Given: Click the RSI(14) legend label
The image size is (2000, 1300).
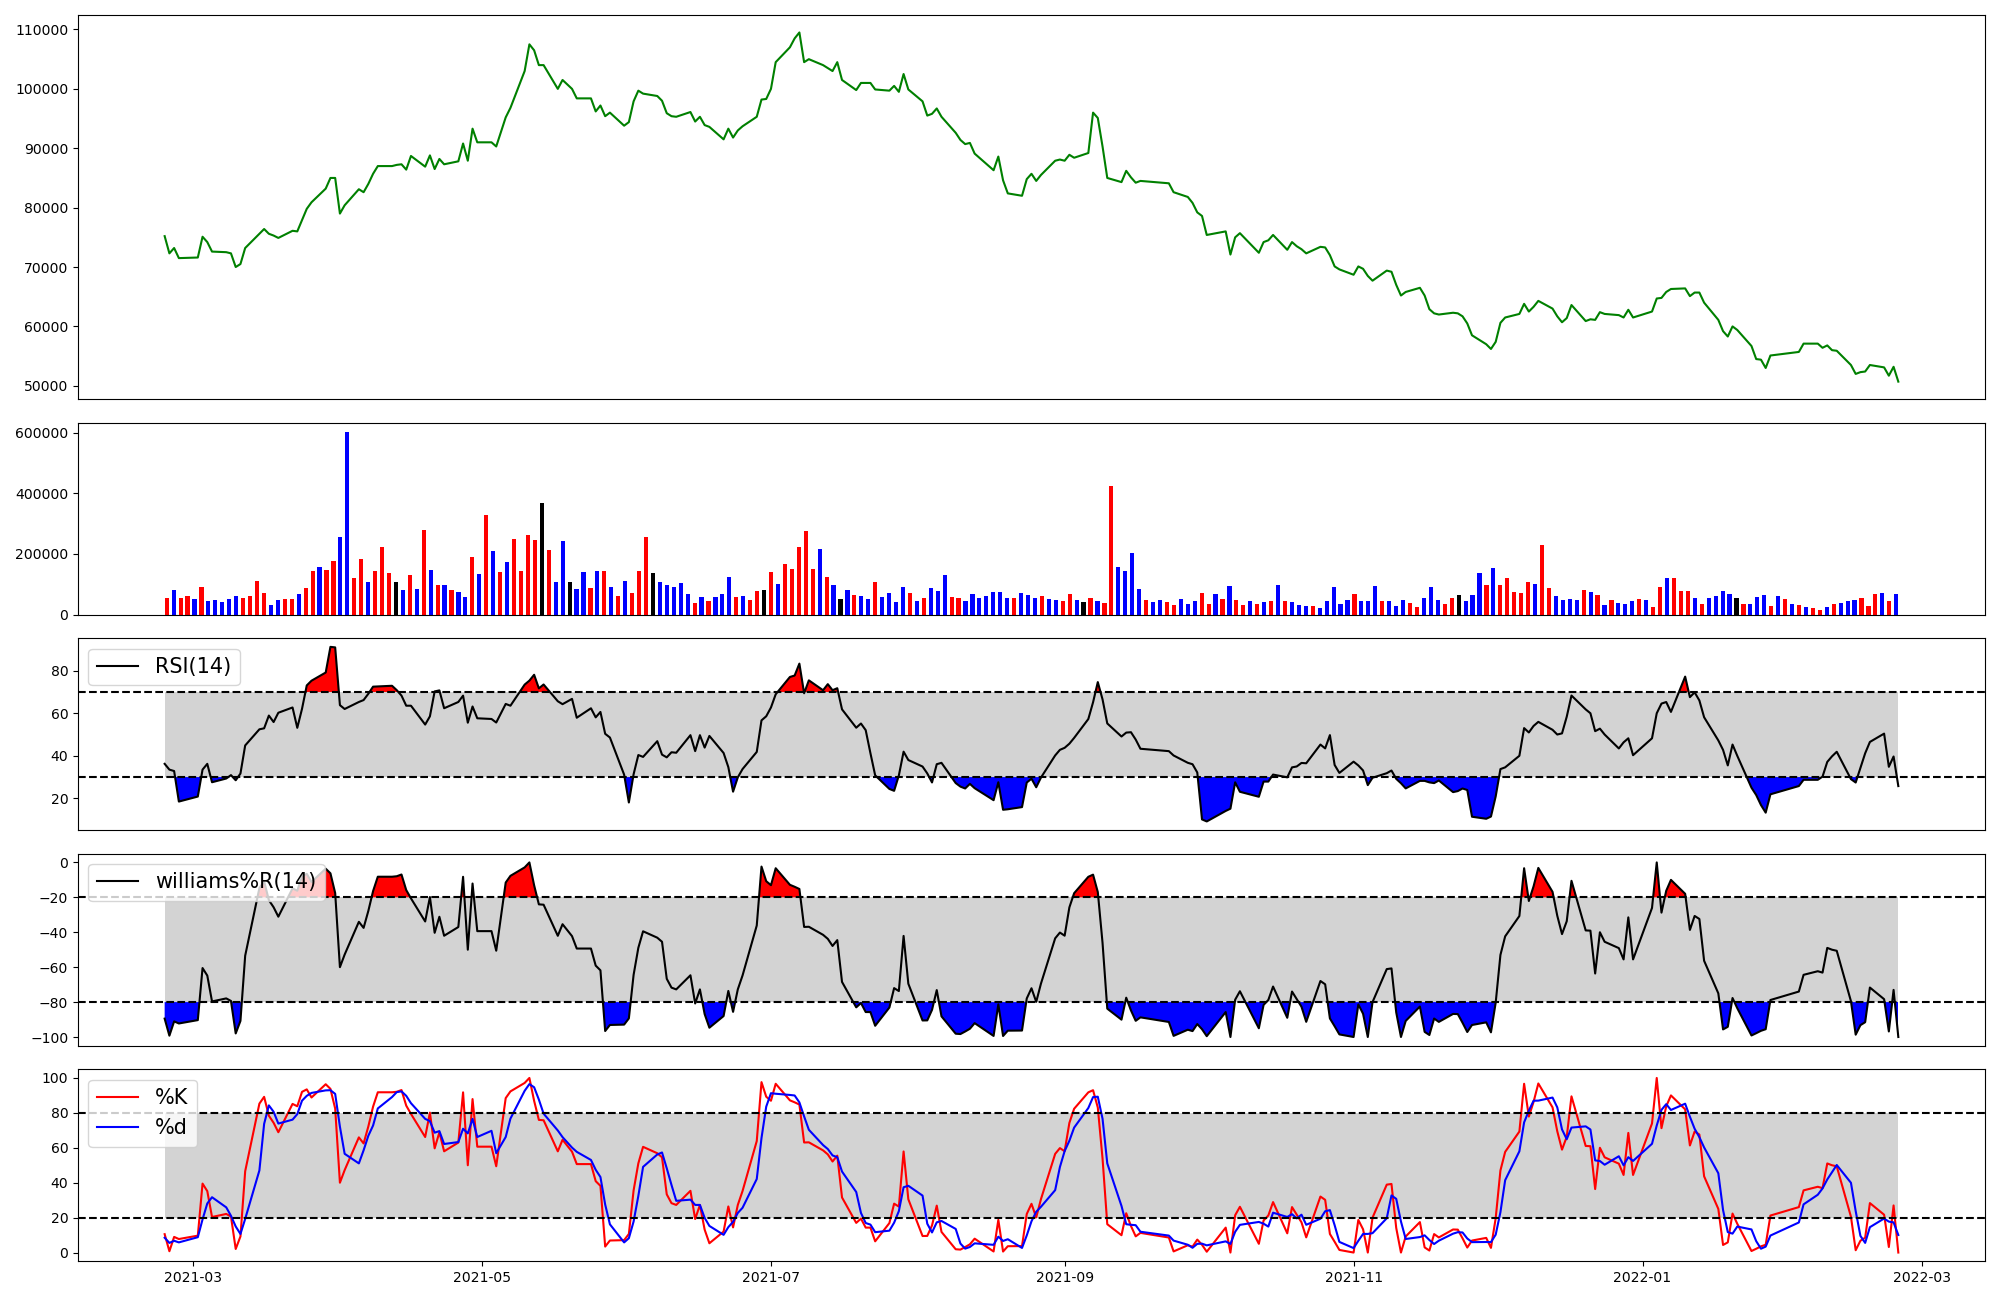Looking at the screenshot, I should [192, 666].
